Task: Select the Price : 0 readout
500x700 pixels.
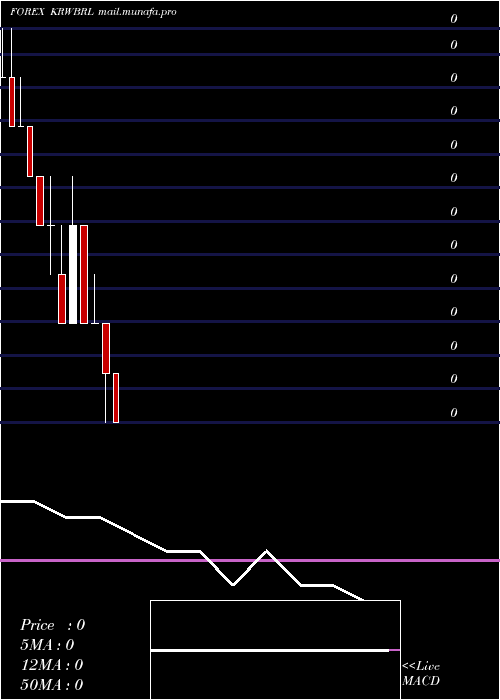Action: pyautogui.click(x=52, y=625)
